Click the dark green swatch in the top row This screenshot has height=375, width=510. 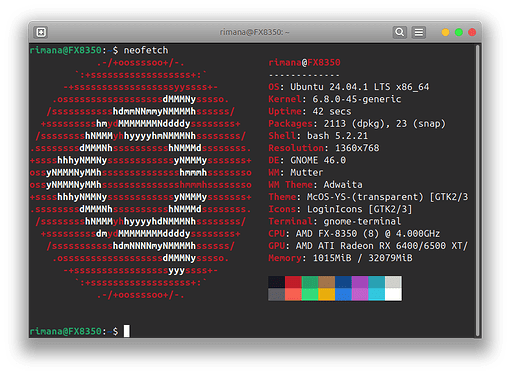(310, 282)
